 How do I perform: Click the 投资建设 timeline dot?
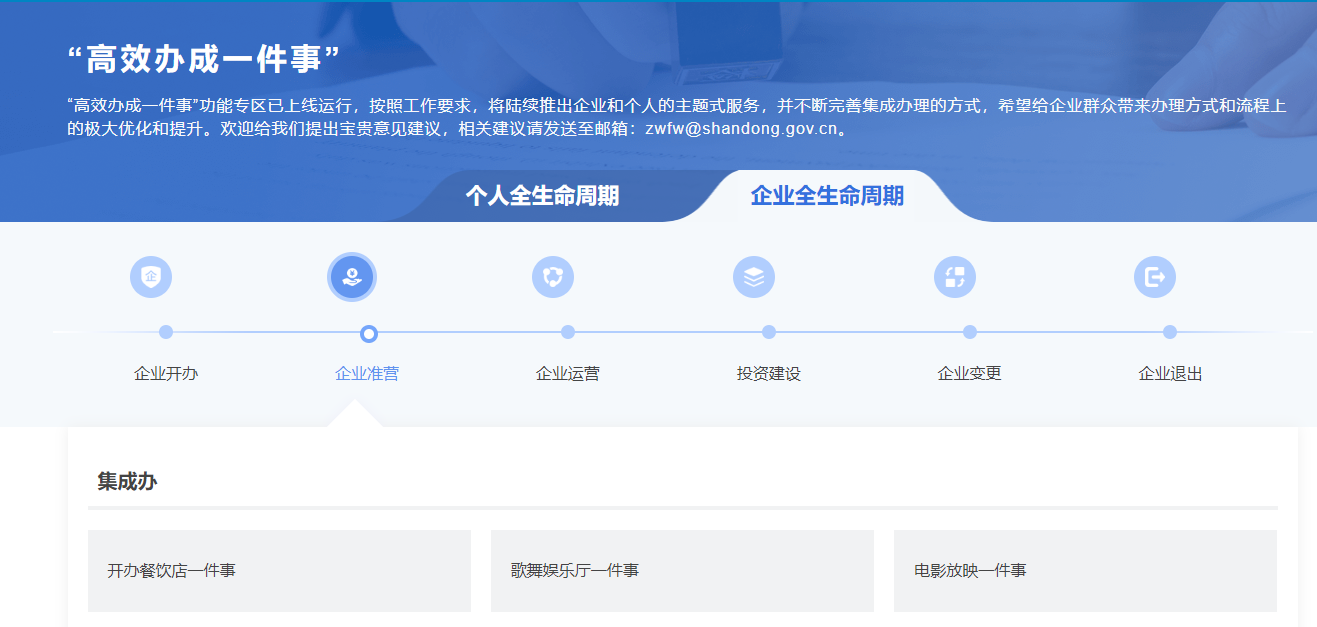(x=769, y=332)
